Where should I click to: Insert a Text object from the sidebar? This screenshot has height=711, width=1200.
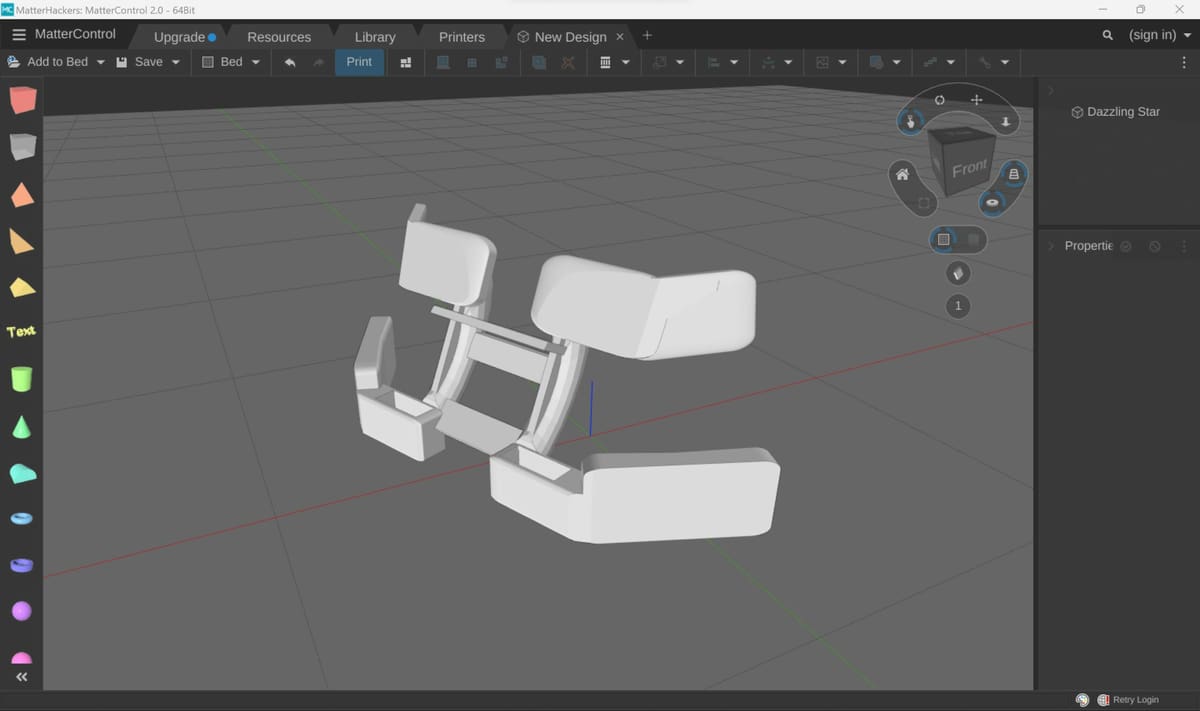coord(21,331)
